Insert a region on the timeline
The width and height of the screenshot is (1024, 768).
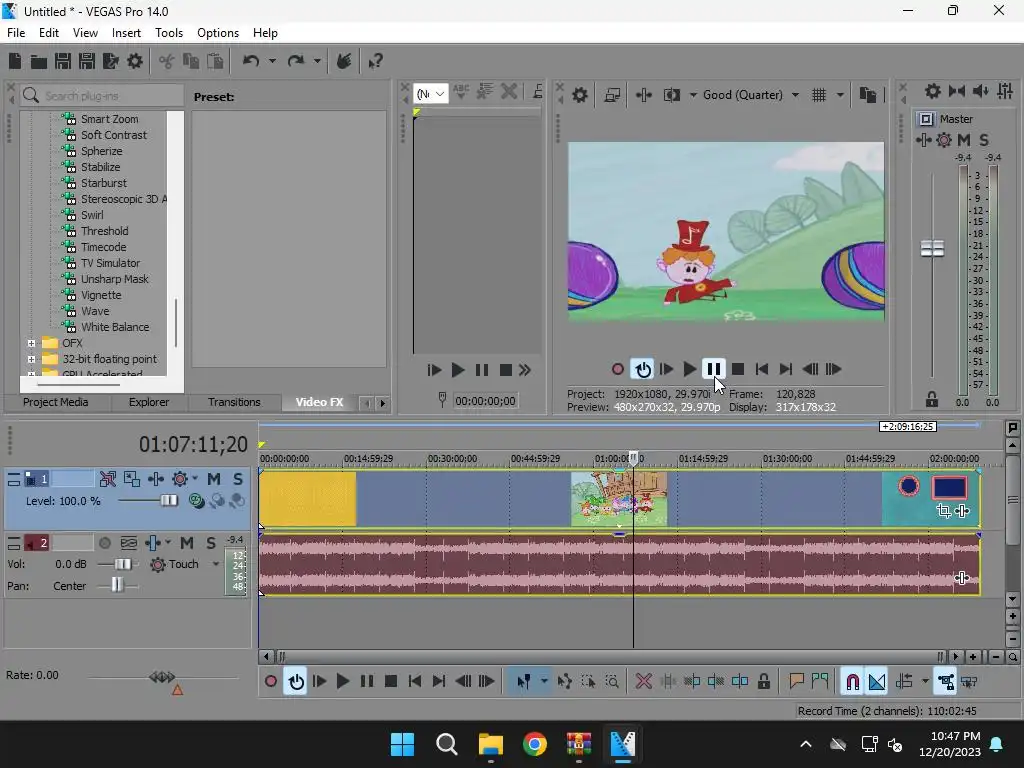820,682
